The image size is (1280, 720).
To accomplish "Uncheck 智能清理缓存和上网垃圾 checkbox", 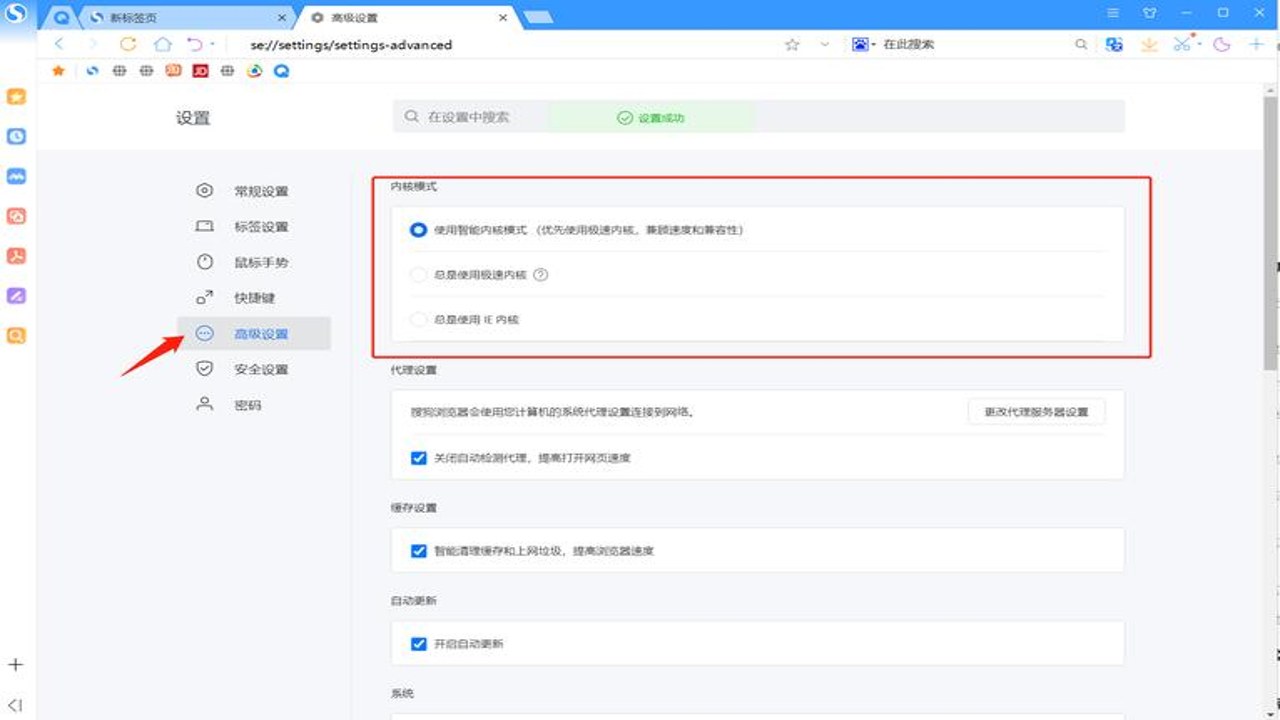I will tap(419, 550).
